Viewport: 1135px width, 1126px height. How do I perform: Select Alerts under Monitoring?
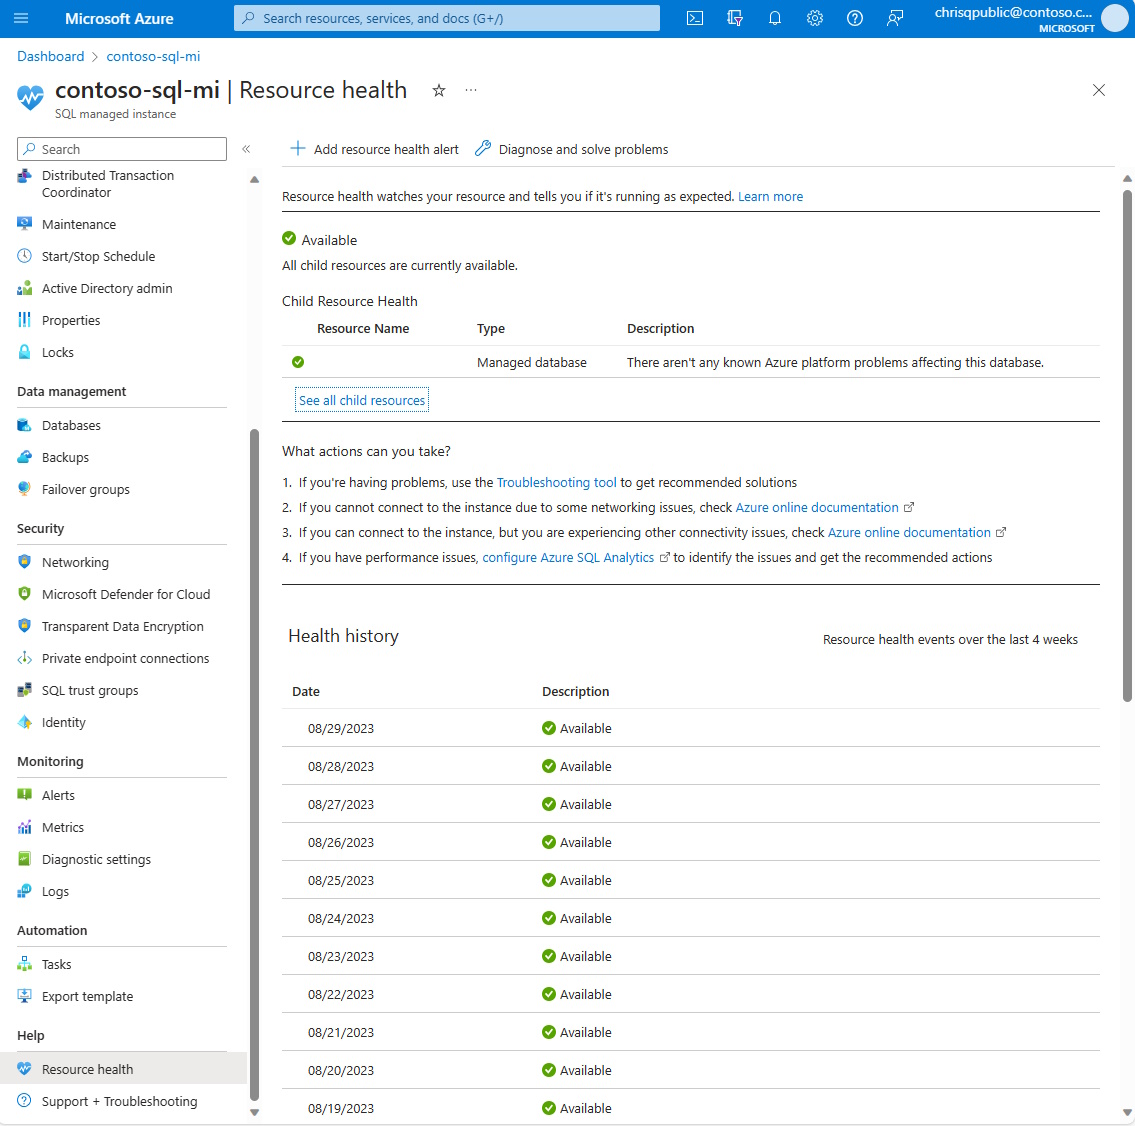coord(24,794)
